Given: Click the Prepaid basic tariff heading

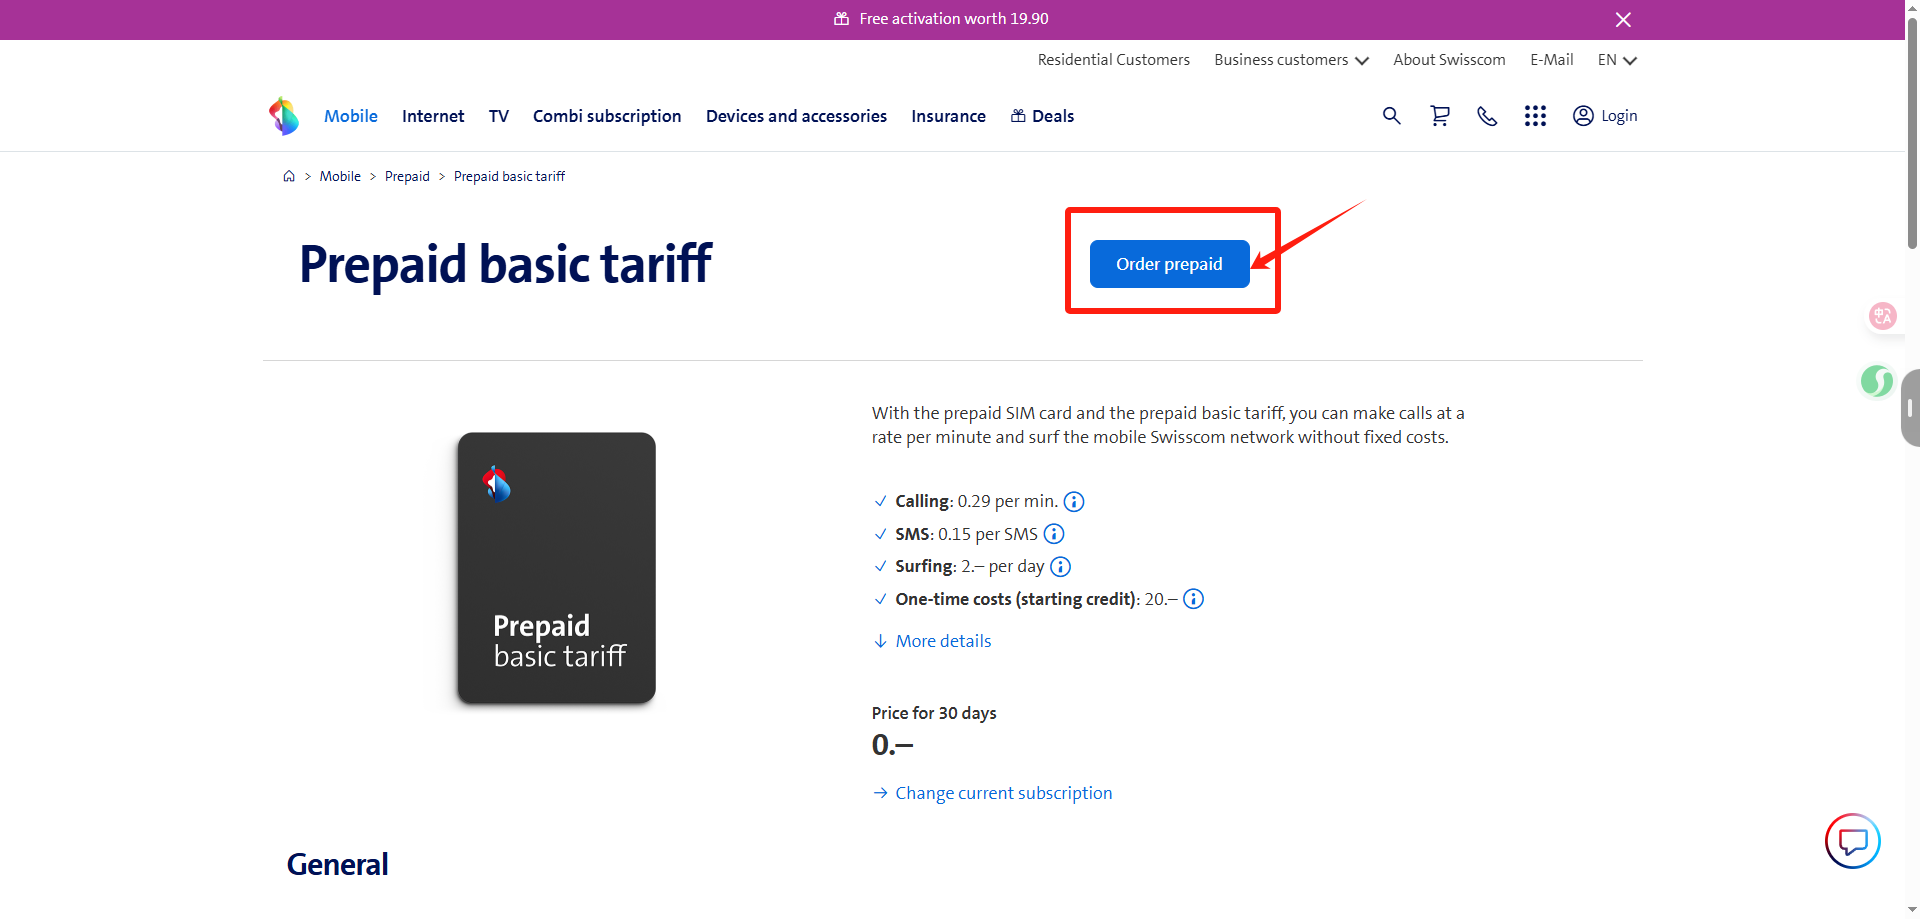Looking at the screenshot, I should [505, 265].
